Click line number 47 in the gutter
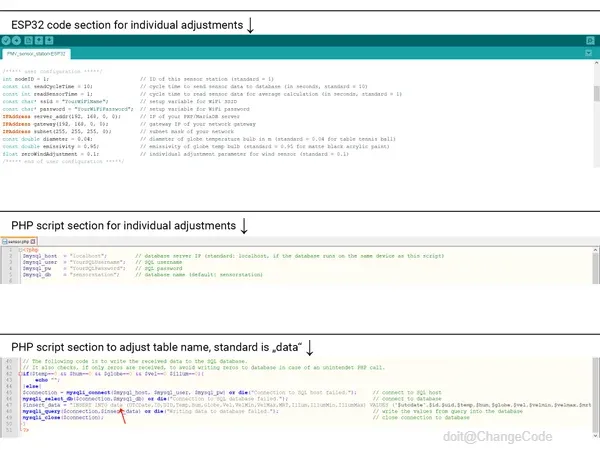This screenshot has width=600, height=450. [9, 405]
